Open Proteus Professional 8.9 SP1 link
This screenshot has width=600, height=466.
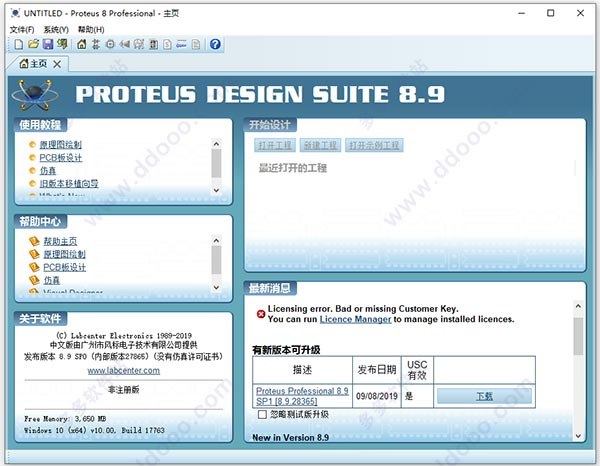click(x=302, y=396)
